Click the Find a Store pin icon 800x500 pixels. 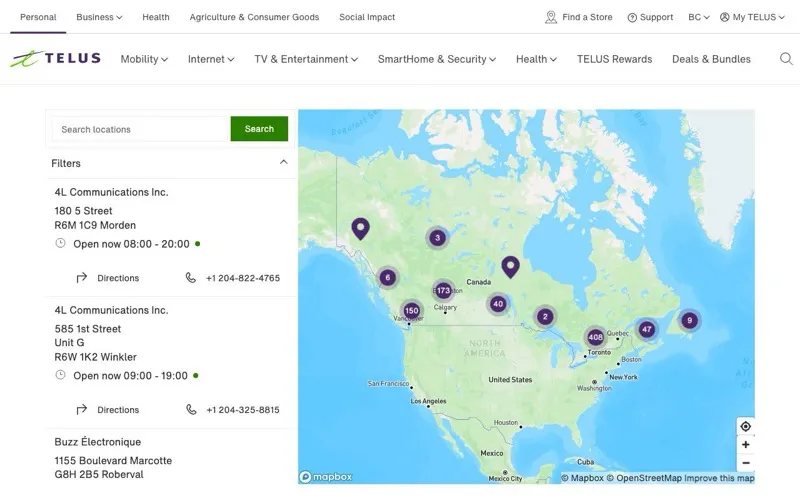point(551,17)
